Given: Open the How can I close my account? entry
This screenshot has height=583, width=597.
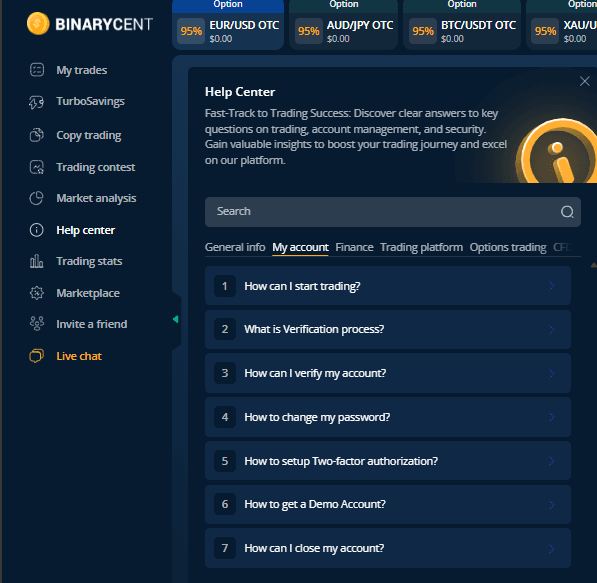Looking at the screenshot, I should click(388, 548).
